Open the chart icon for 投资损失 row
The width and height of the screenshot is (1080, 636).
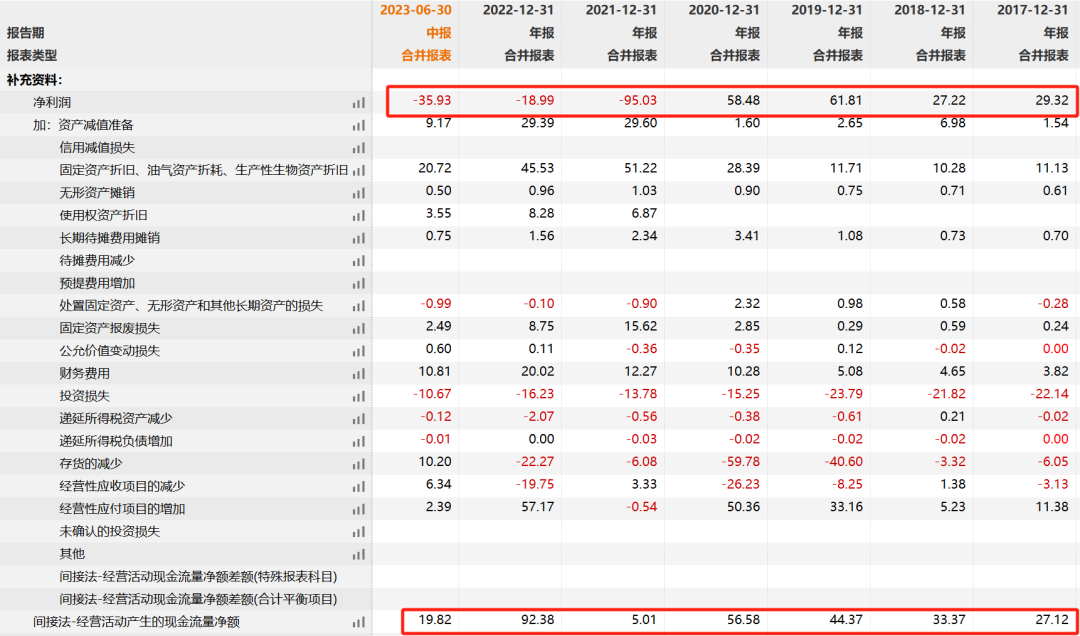pyautogui.click(x=358, y=396)
